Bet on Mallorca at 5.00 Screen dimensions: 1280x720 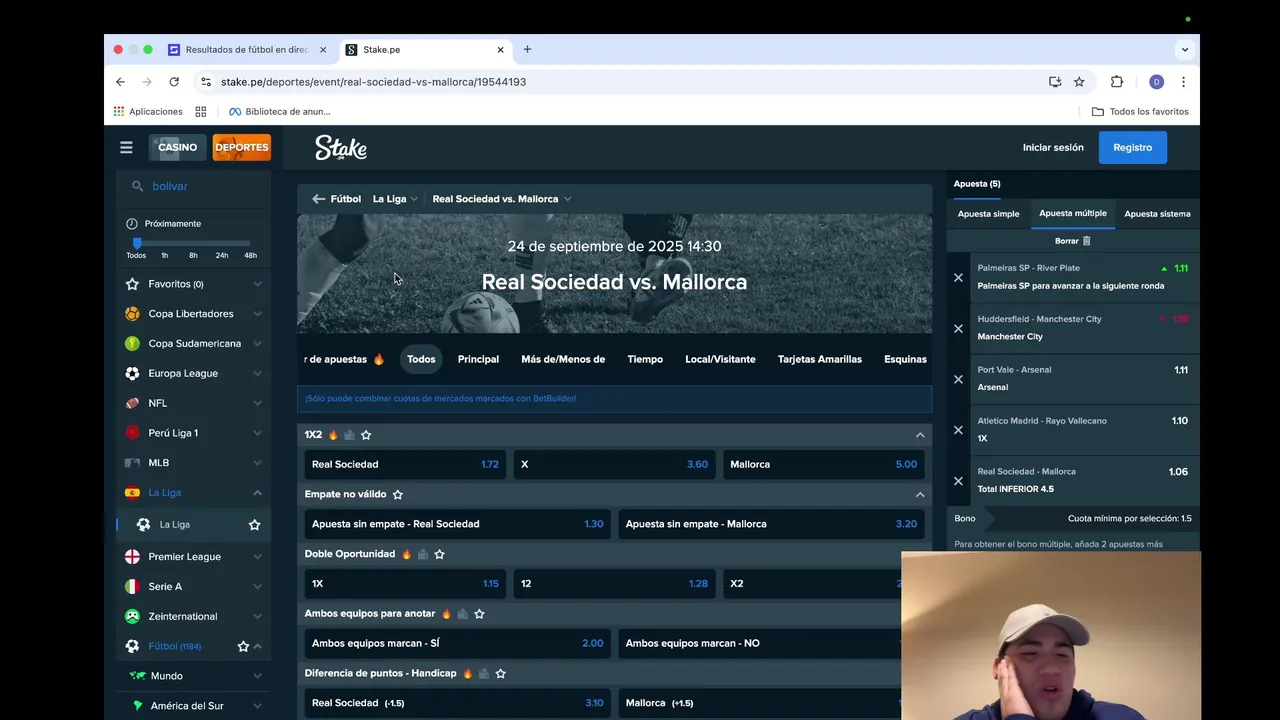point(824,464)
